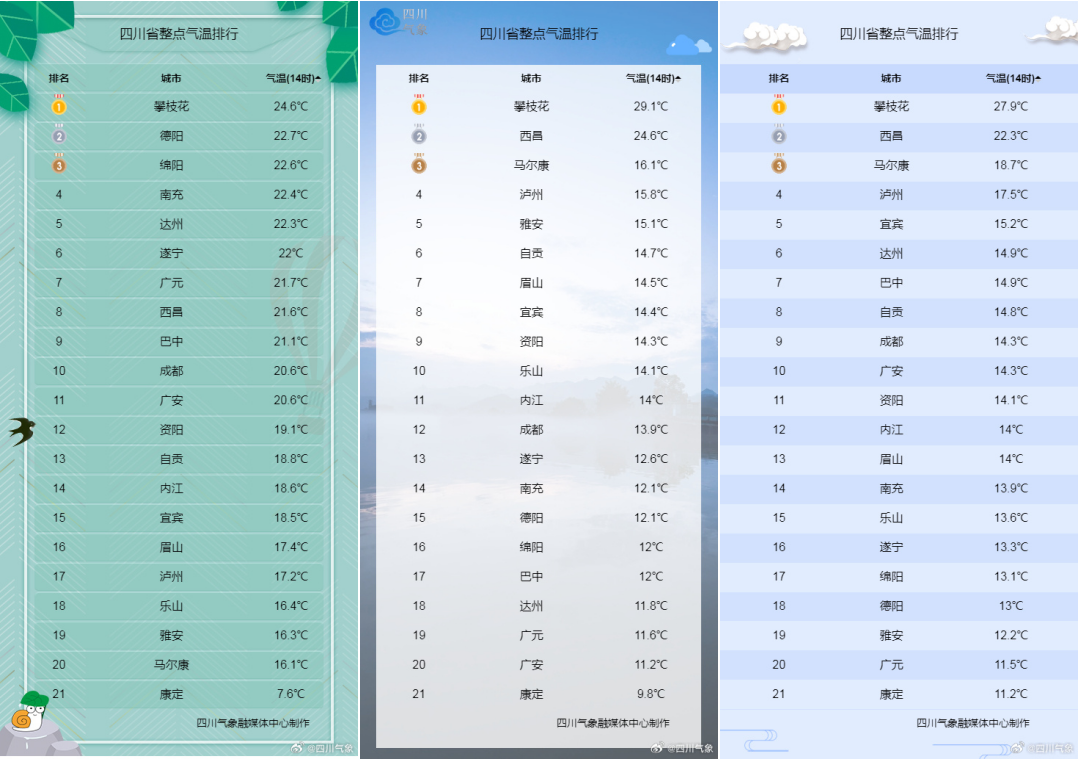Click 四川气象融媒体中心制作 under the 康定 9.8℃ row

click(x=613, y=723)
